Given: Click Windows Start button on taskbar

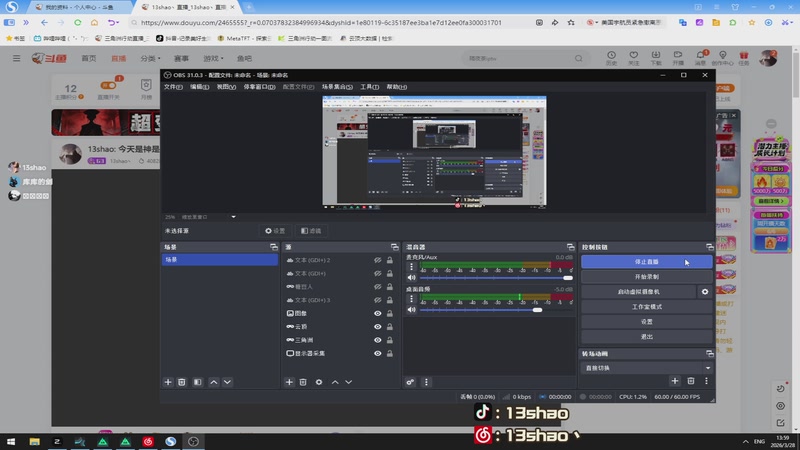Looking at the screenshot, I should tap(11, 441).
